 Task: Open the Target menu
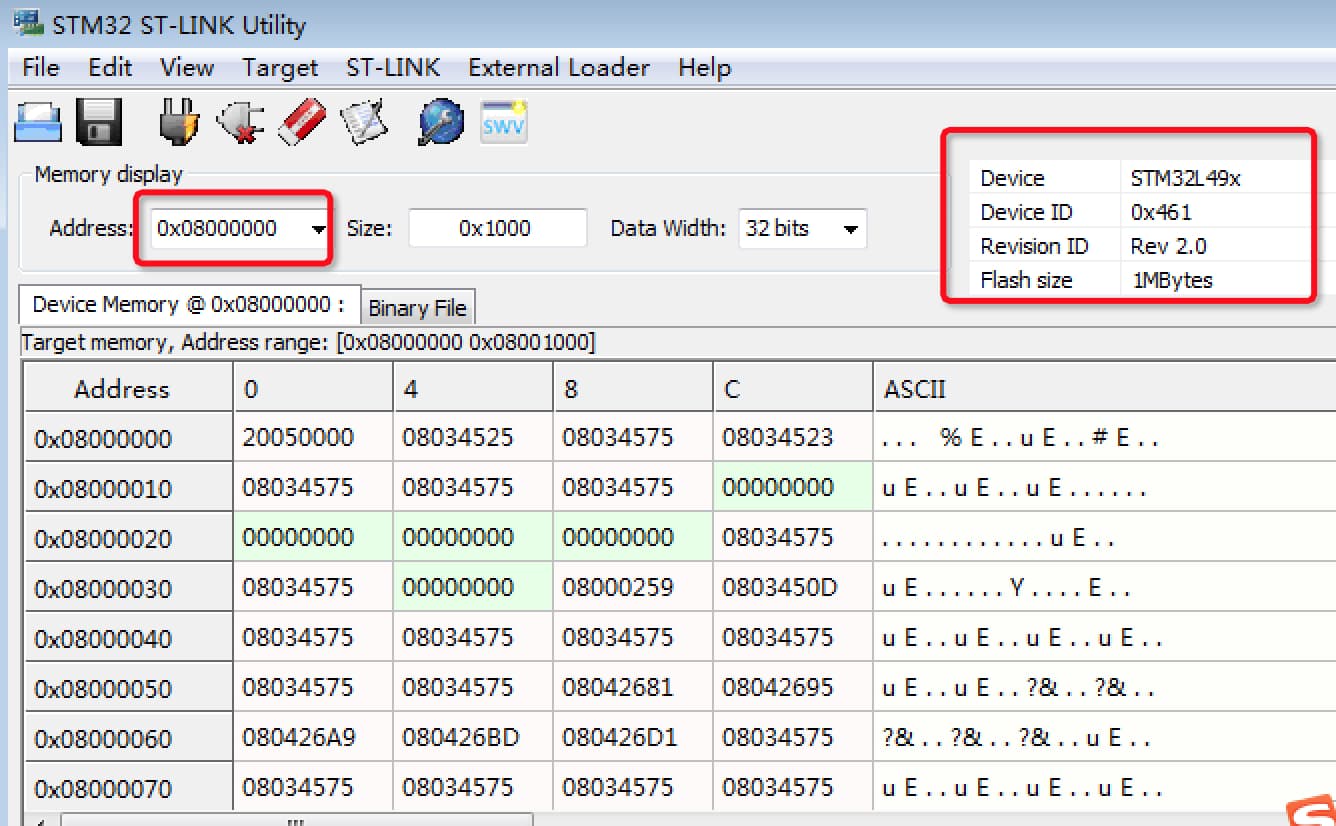click(x=280, y=68)
